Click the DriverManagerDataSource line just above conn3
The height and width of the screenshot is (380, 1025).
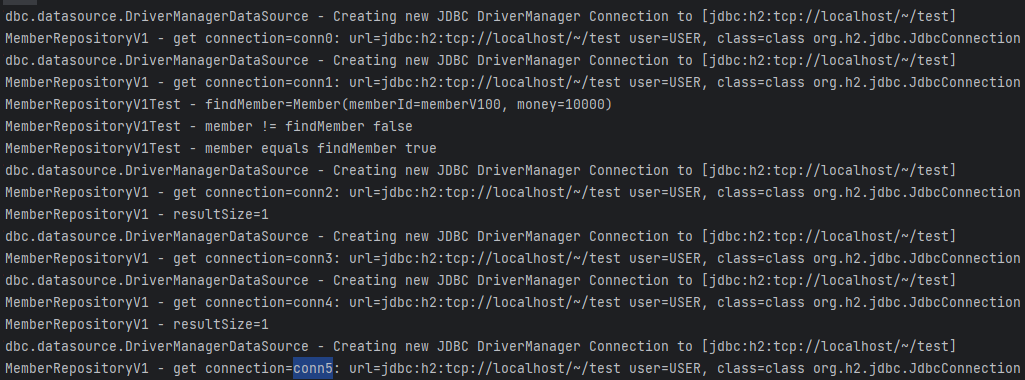pyautogui.click(x=480, y=236)
